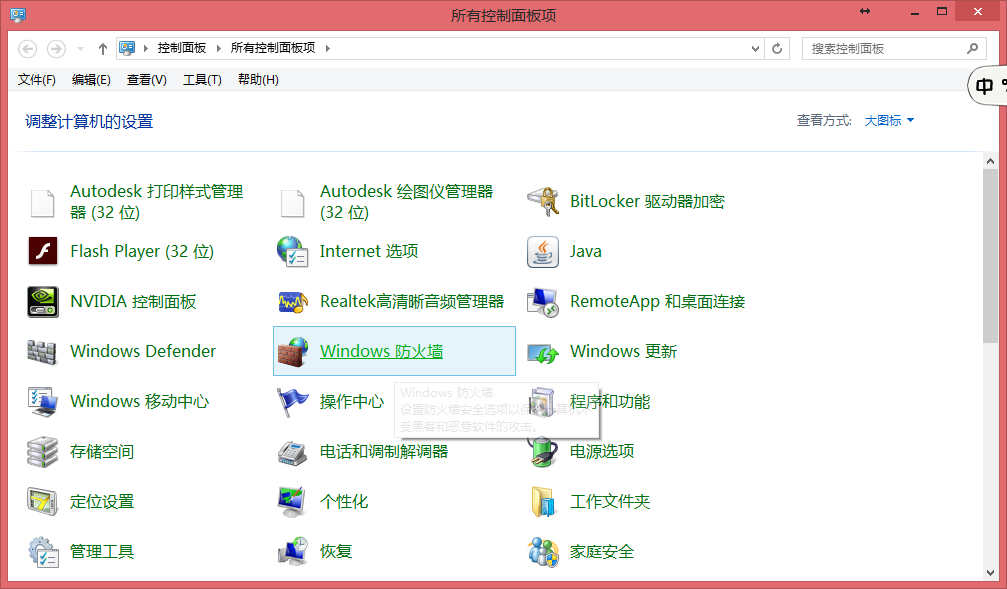This screenshot has width=1007, height=589.
Task: Expand the chevron after 所有控制面板项
Action: click(x=328, y=48)
